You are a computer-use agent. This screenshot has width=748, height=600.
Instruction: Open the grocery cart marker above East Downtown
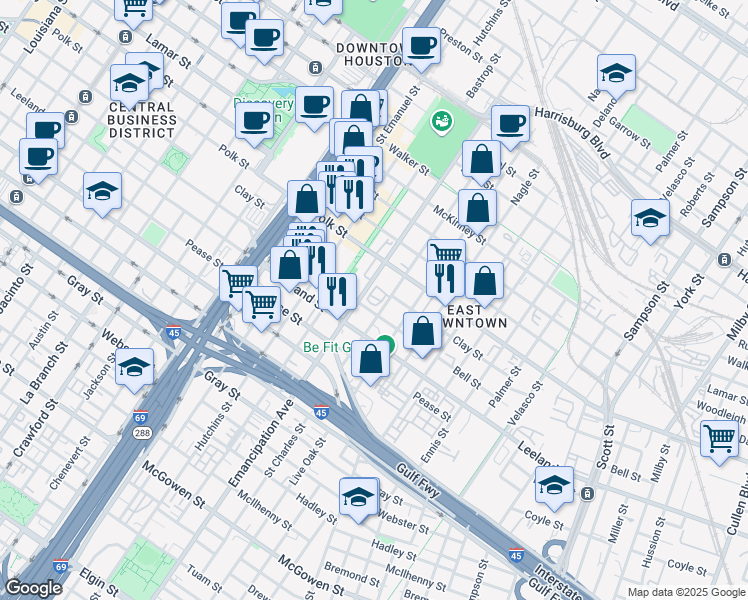(447, 250)
